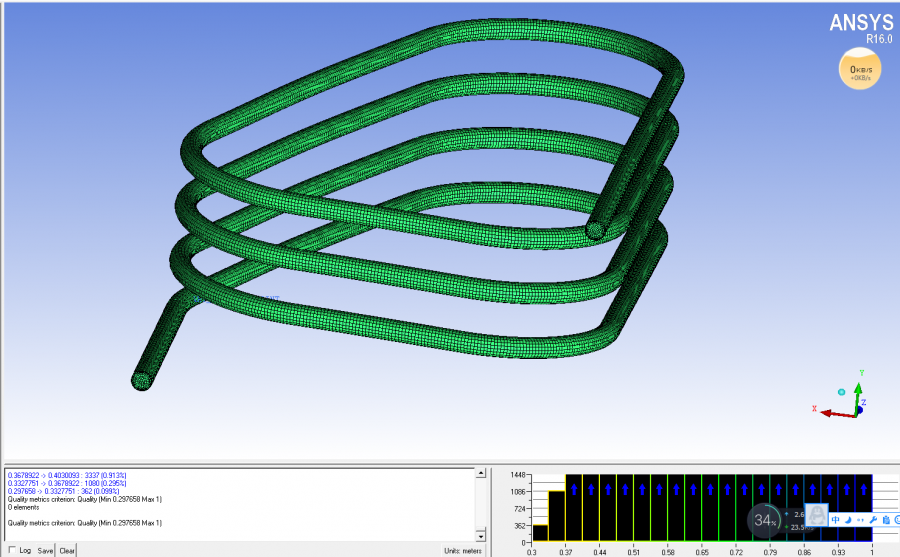This screenshot has width=900, height=557.
Task: Click the clipboard icon on IME toolbar
Action: tap(886, 520)
